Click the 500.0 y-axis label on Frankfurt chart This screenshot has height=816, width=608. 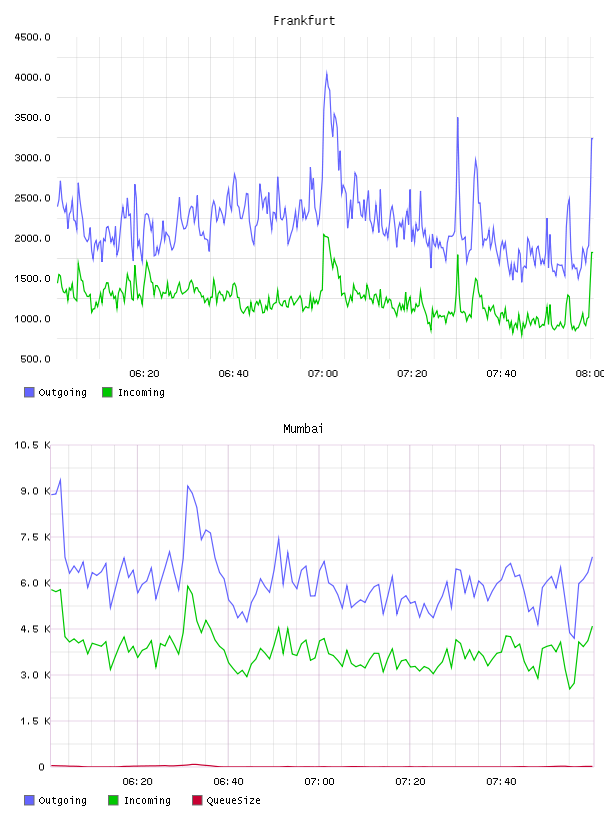(35, 359)
